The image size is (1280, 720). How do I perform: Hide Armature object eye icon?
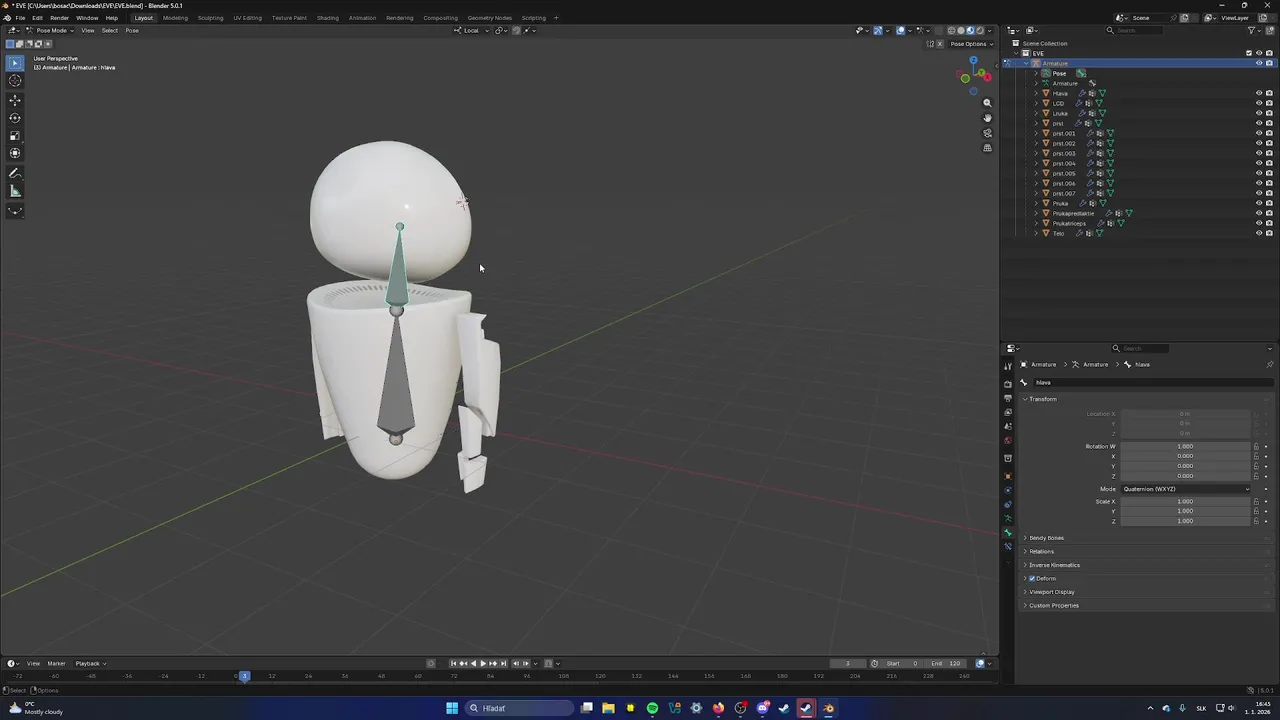pos(1259,63)
